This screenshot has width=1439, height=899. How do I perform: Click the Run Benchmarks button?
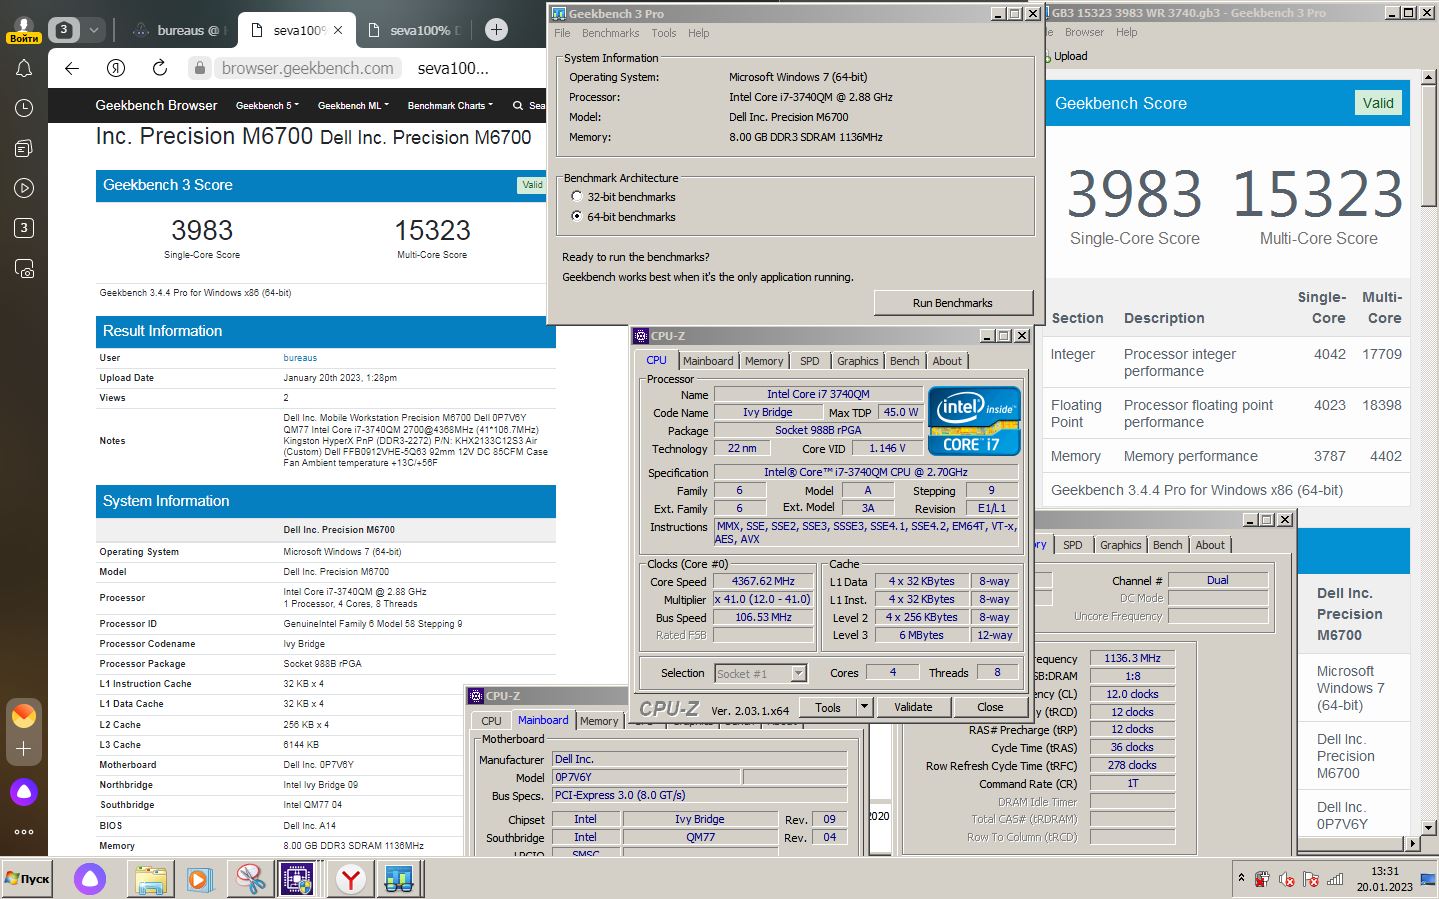click(x=953, y=303)
